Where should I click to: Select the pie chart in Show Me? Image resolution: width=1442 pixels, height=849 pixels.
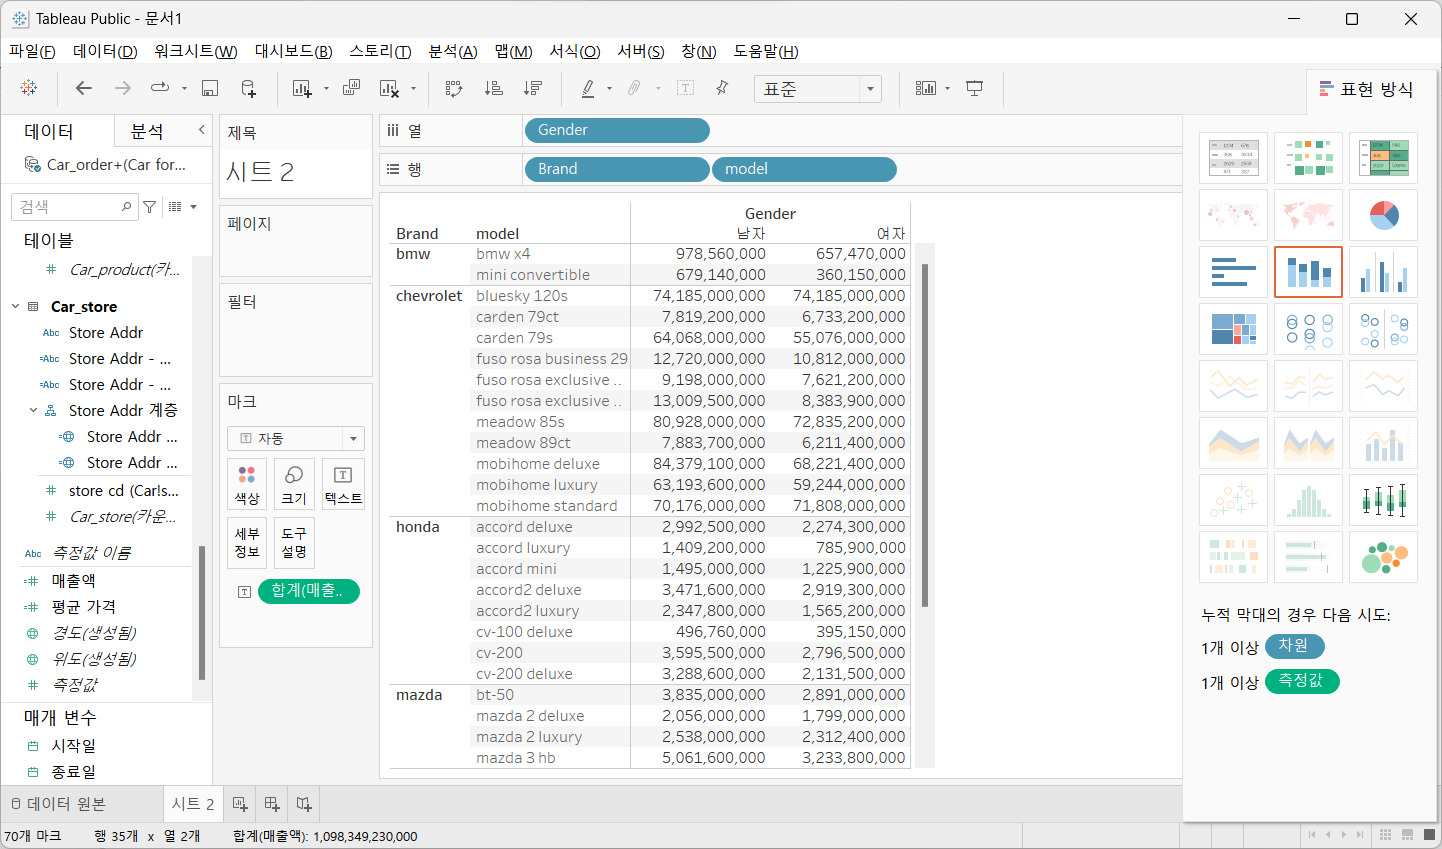1383,215
